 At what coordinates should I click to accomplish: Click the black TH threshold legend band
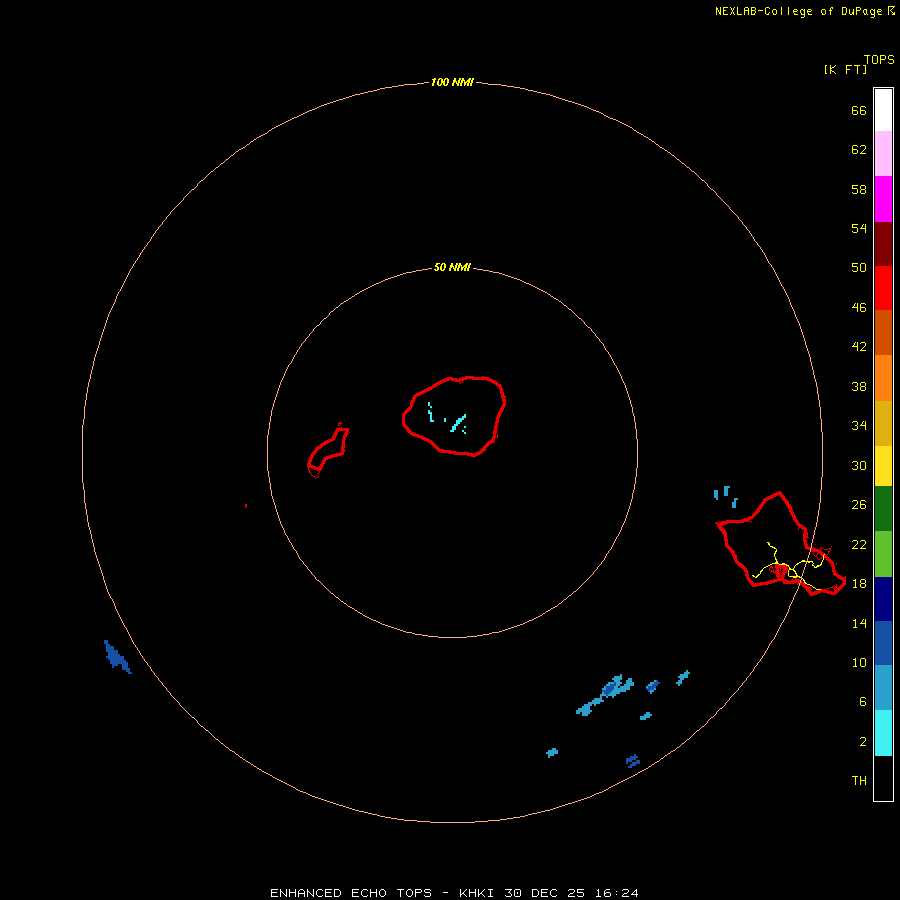click(x=883, y=778)
